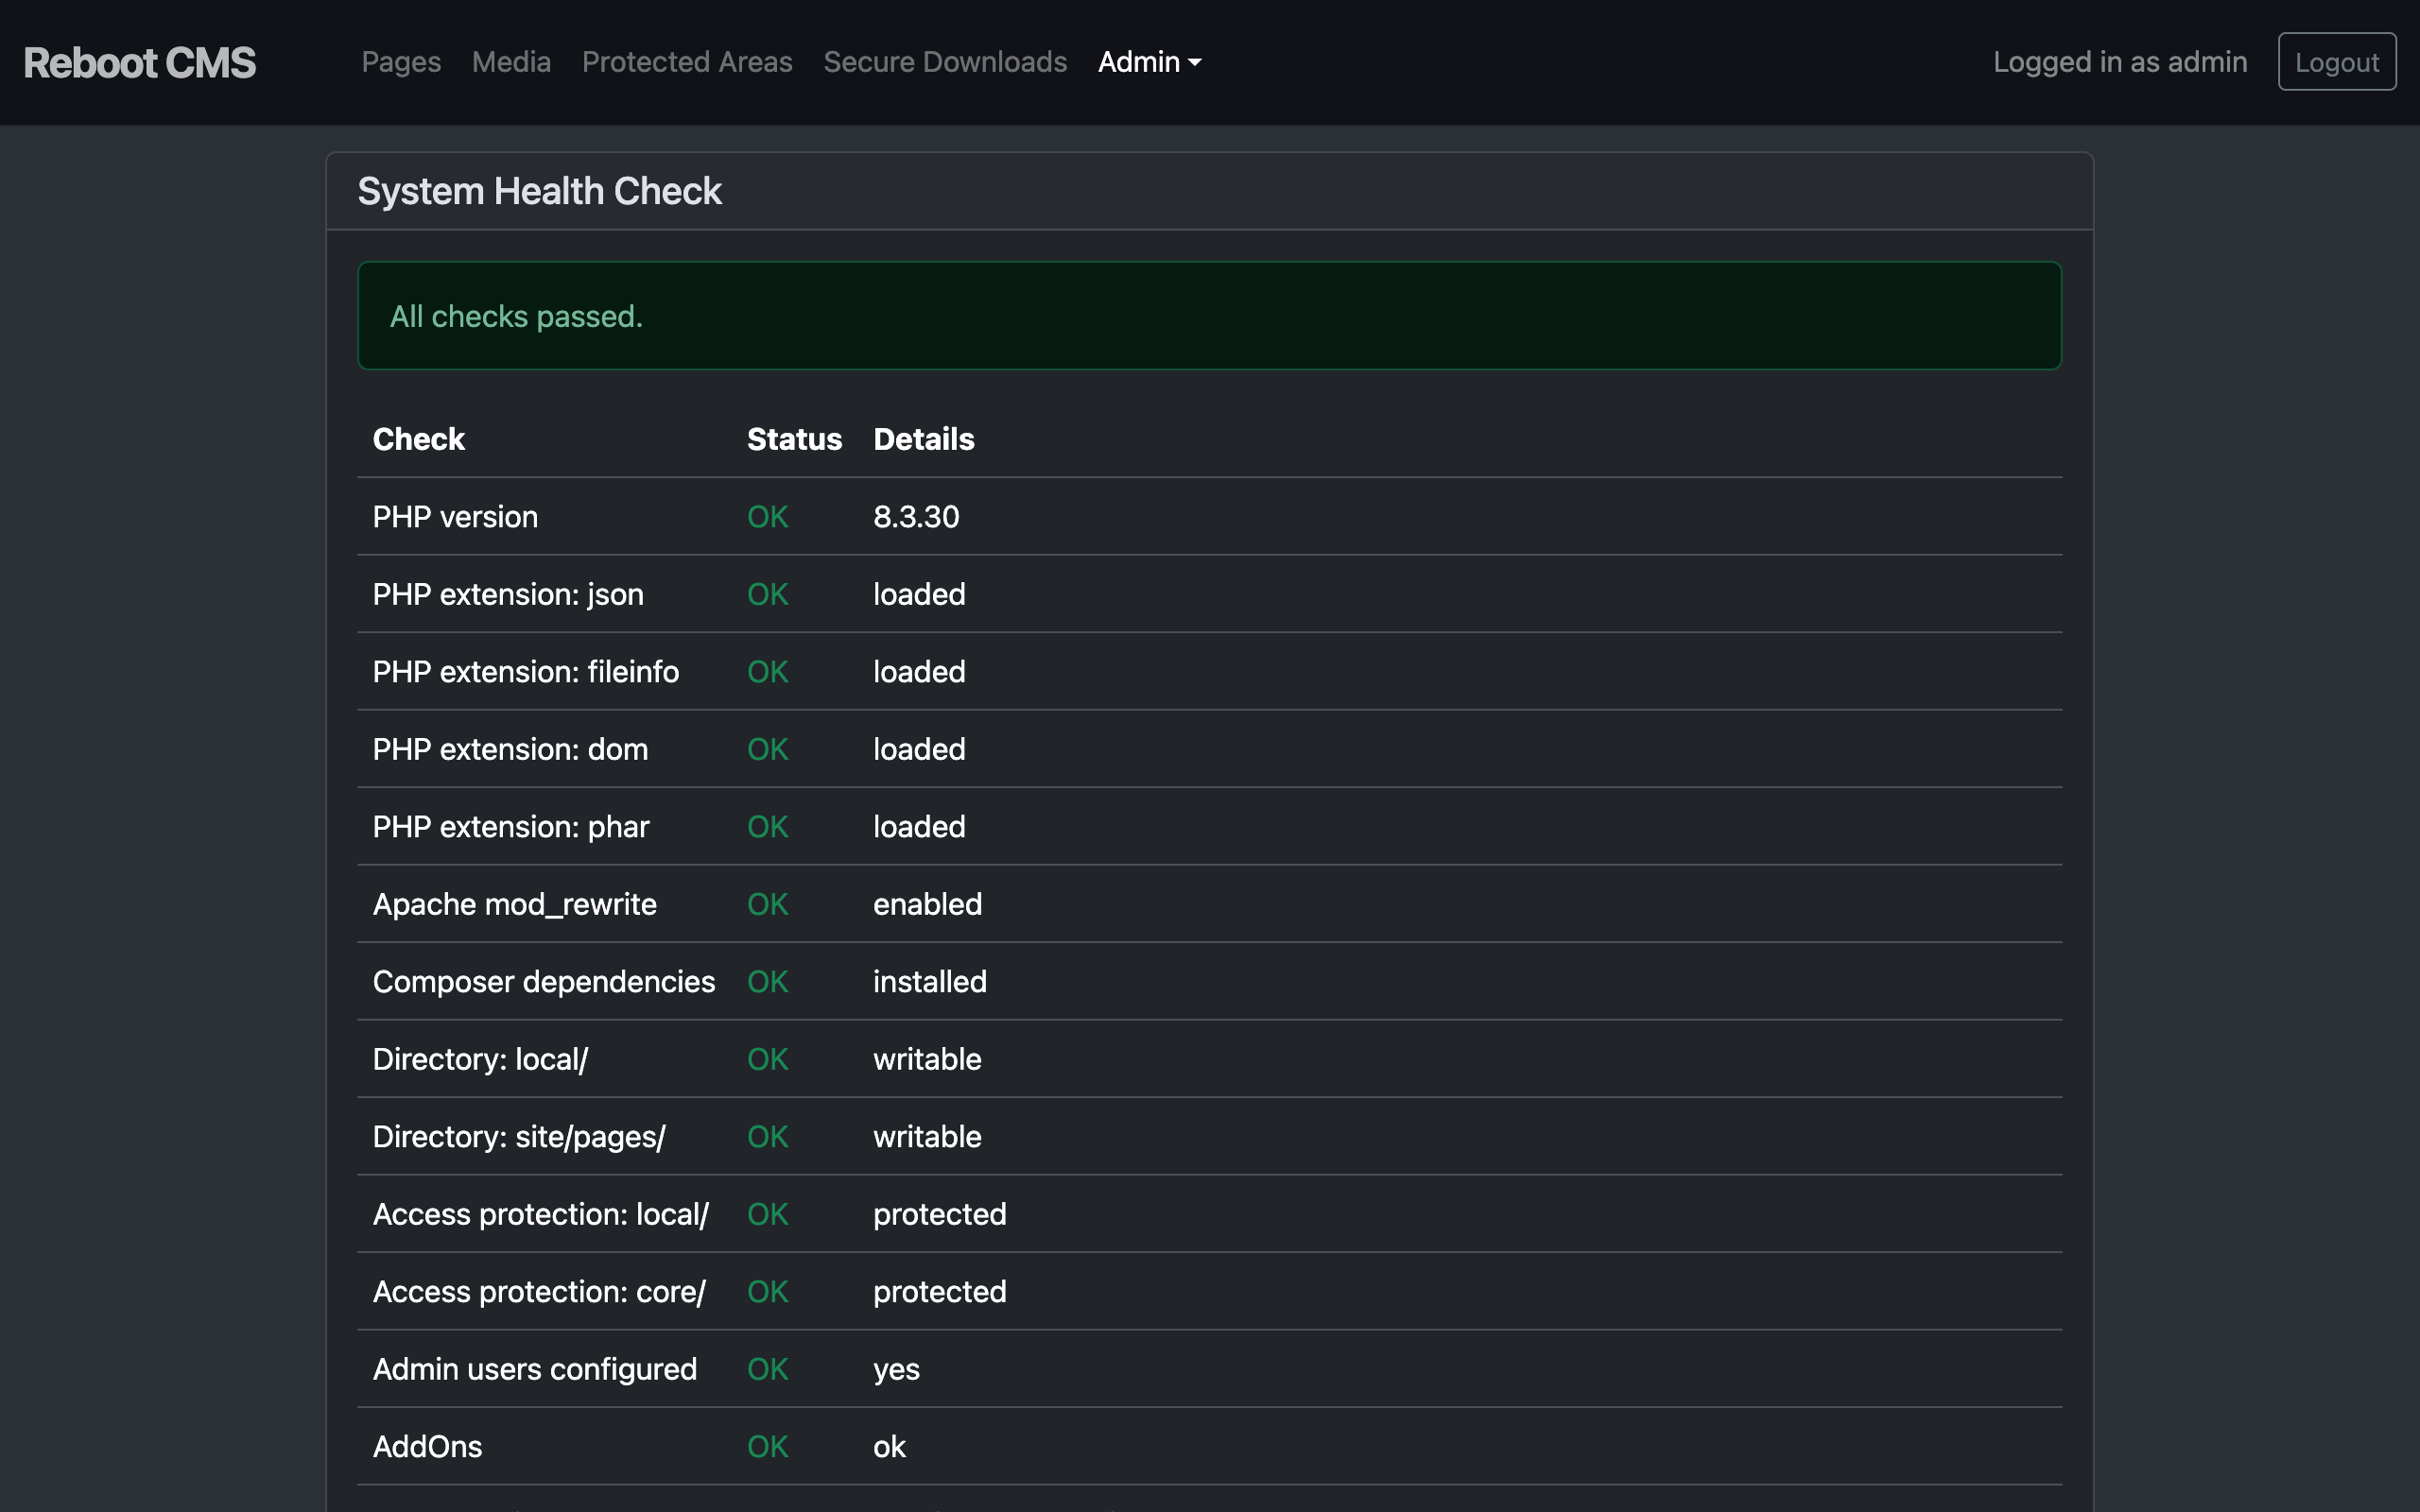Click the 'ok' detail for AddOns
Screen dimensions: 2420x1512
(x=889, y=1447)
